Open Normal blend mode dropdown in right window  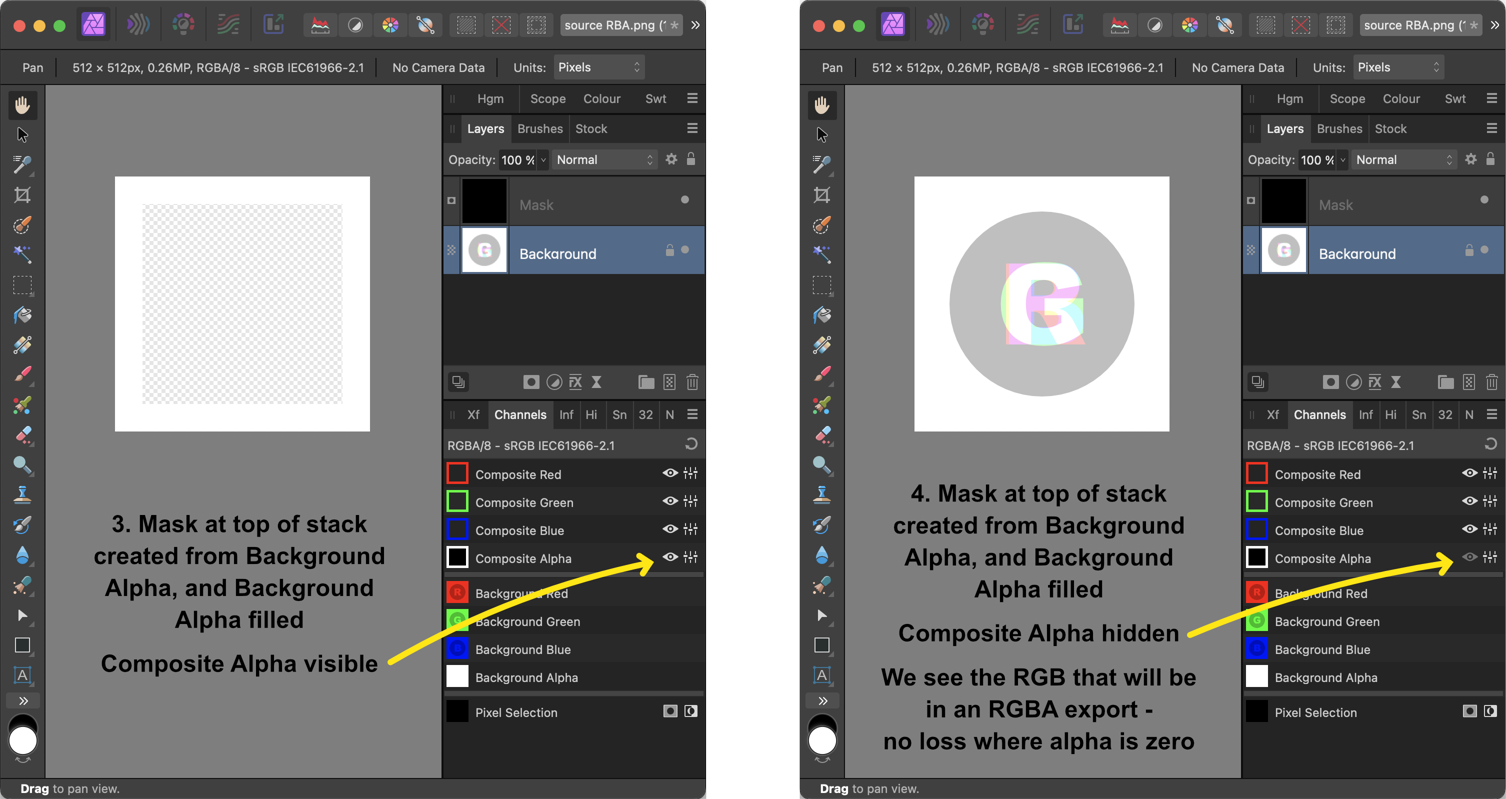click(1404, 160)
